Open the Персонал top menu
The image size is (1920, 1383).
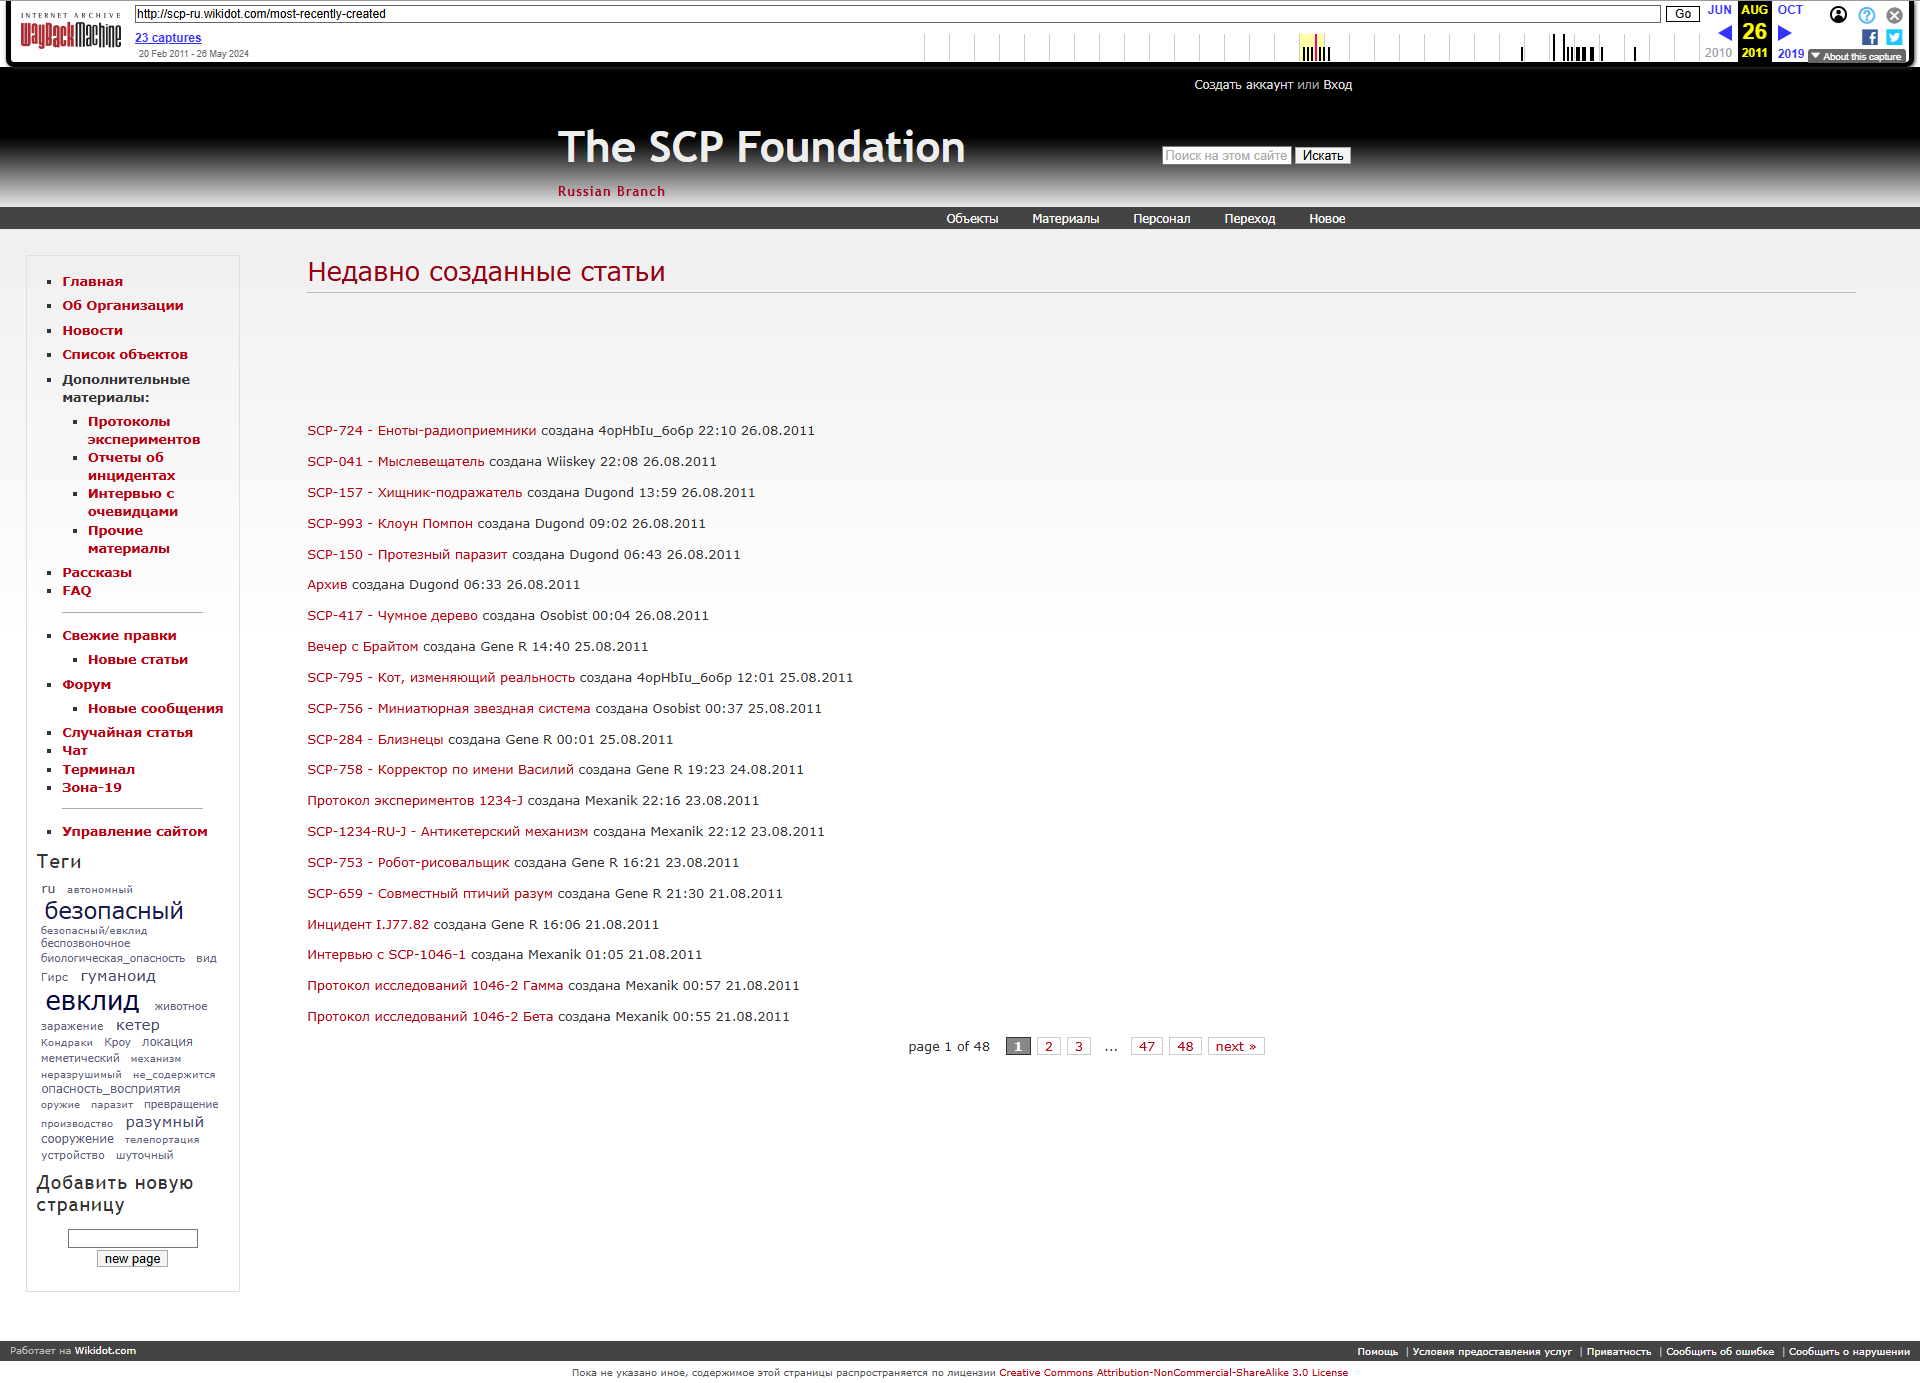pos(1161,219)
